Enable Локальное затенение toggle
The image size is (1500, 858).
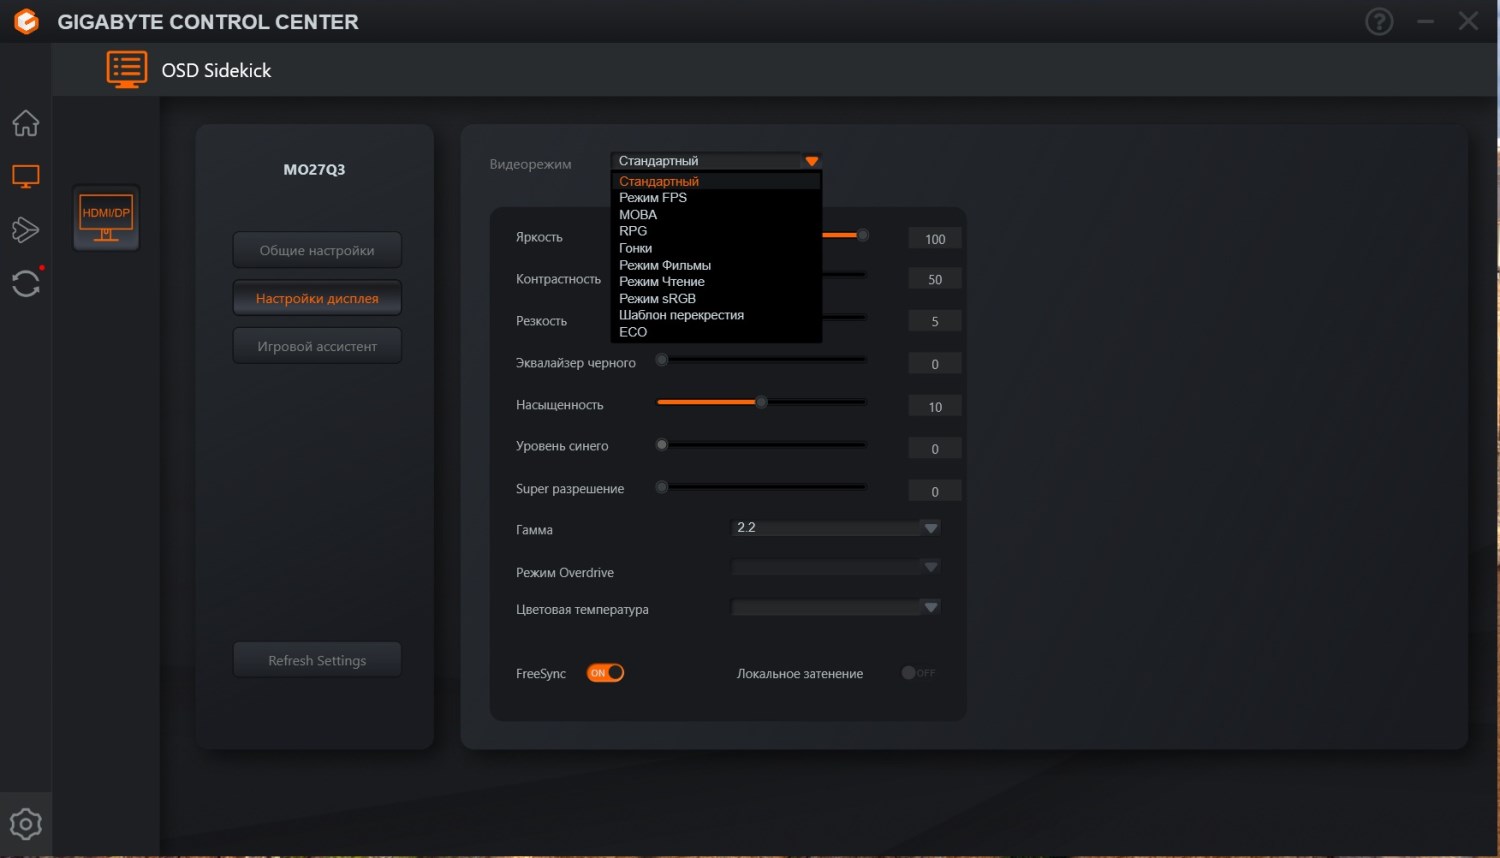918,673
